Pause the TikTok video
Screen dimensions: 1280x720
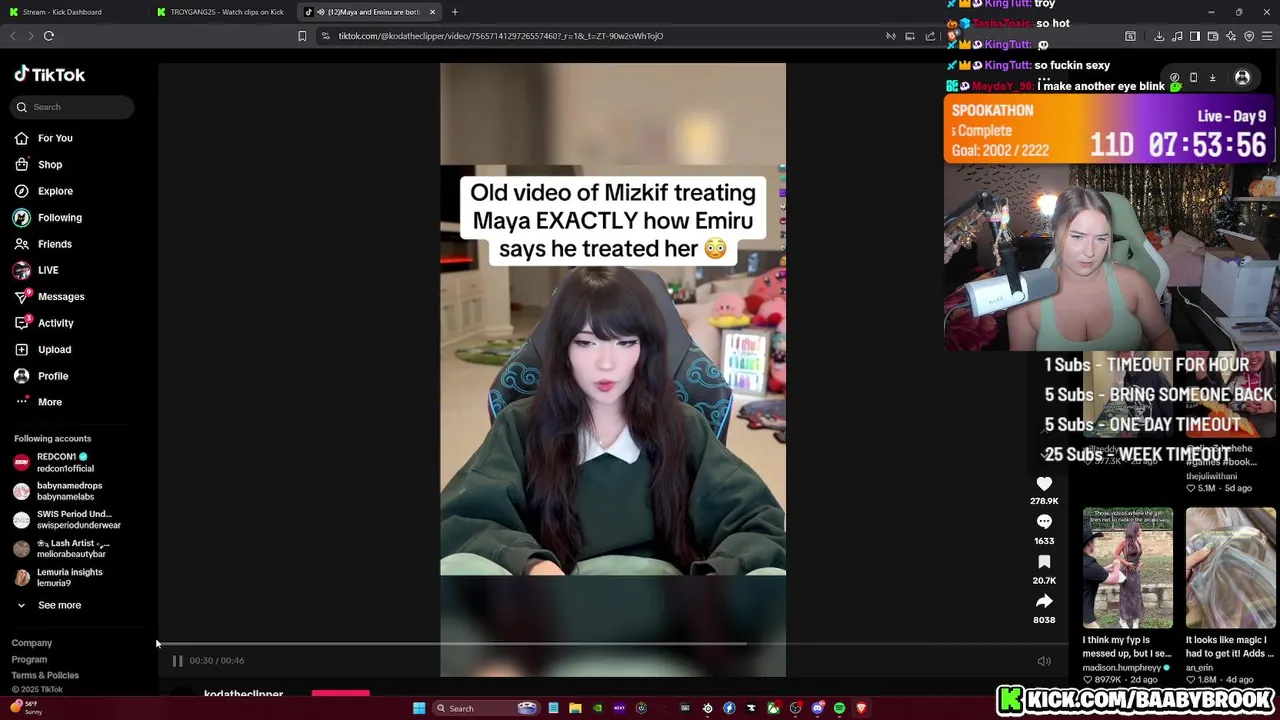pyautogui.click(x=177, y=661)
